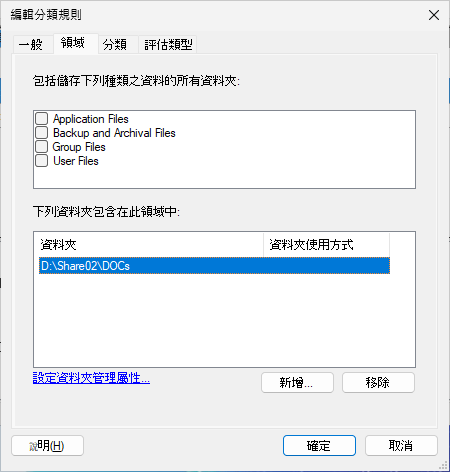Toggle the Group Files checkbox

click(x=42, y=147)
